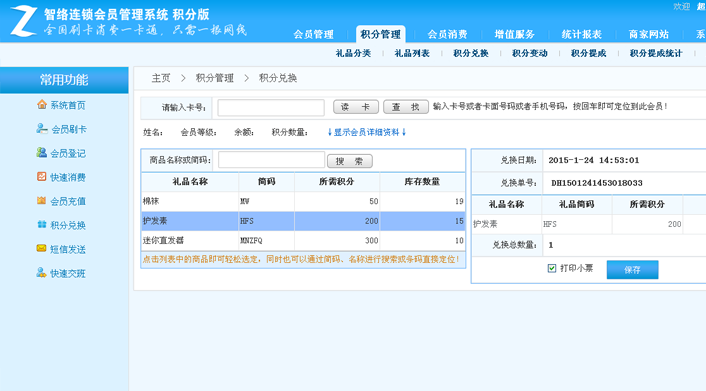
Task: Click the 查找 button
Action: (406, 107)
